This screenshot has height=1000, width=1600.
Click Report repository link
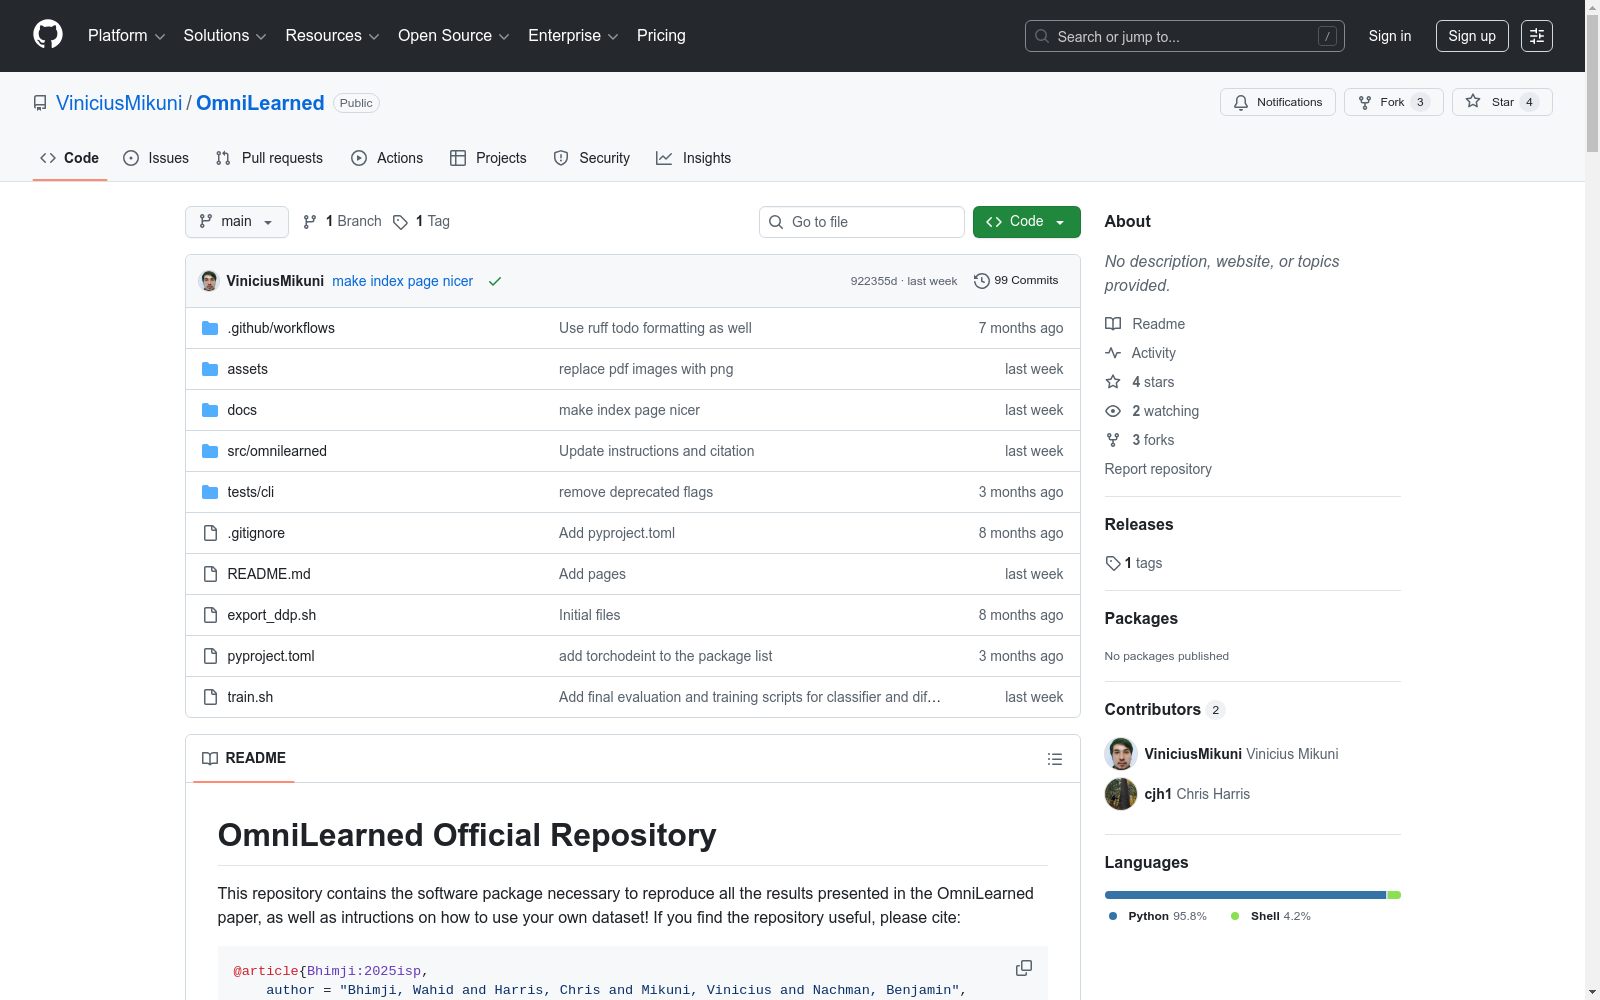(x=1158, y=469)
